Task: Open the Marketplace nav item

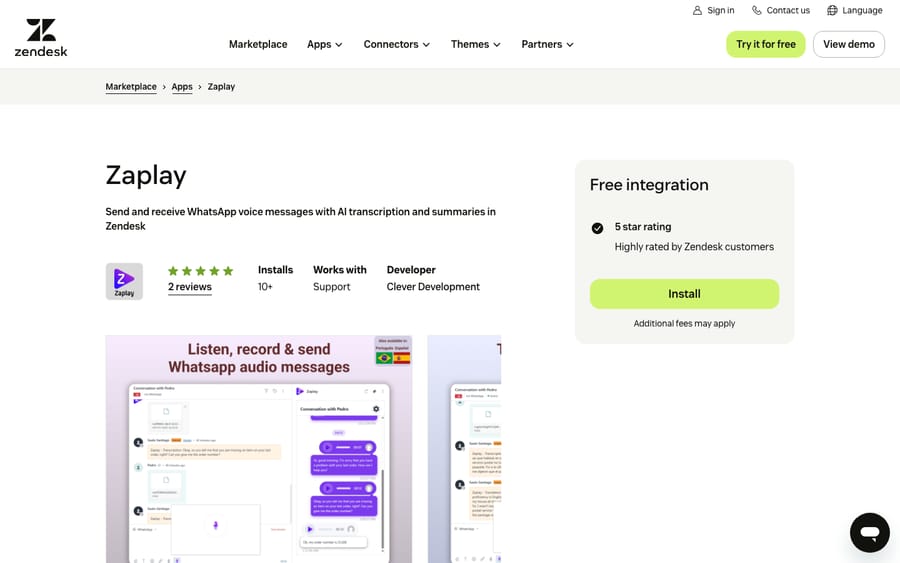Action: tap(258, 44)
